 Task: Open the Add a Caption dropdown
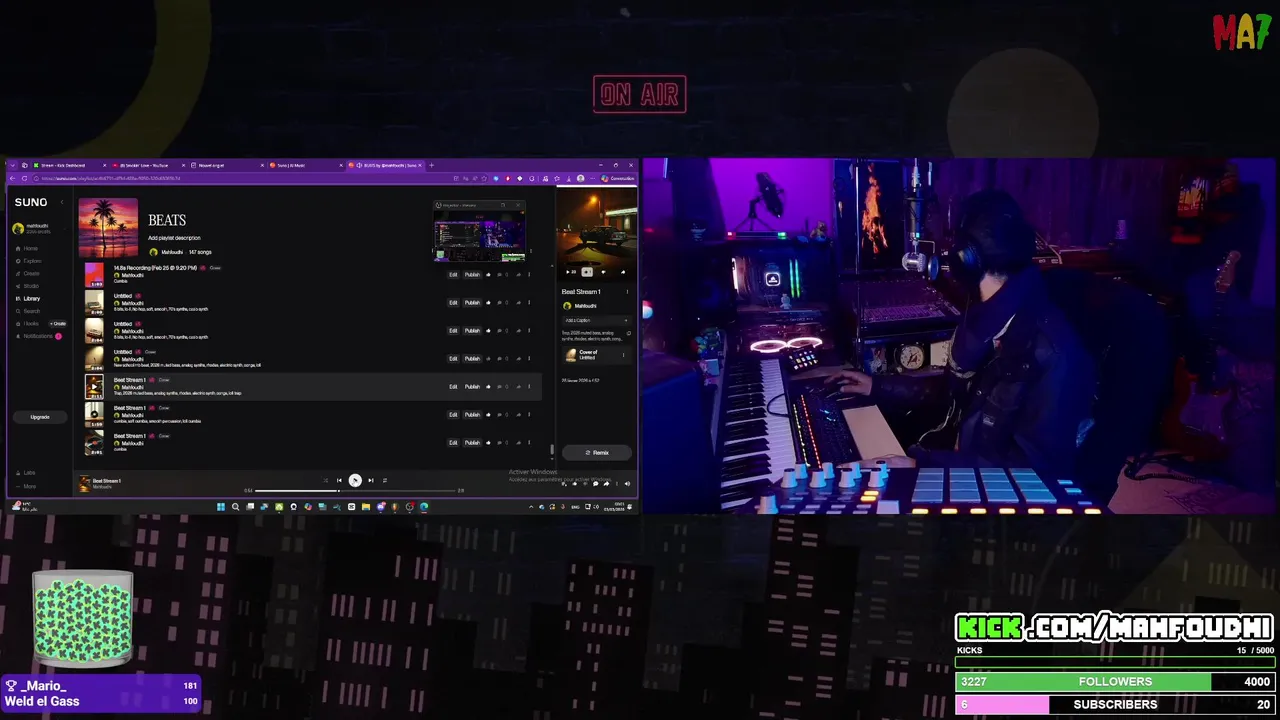[x=596, y=320]
